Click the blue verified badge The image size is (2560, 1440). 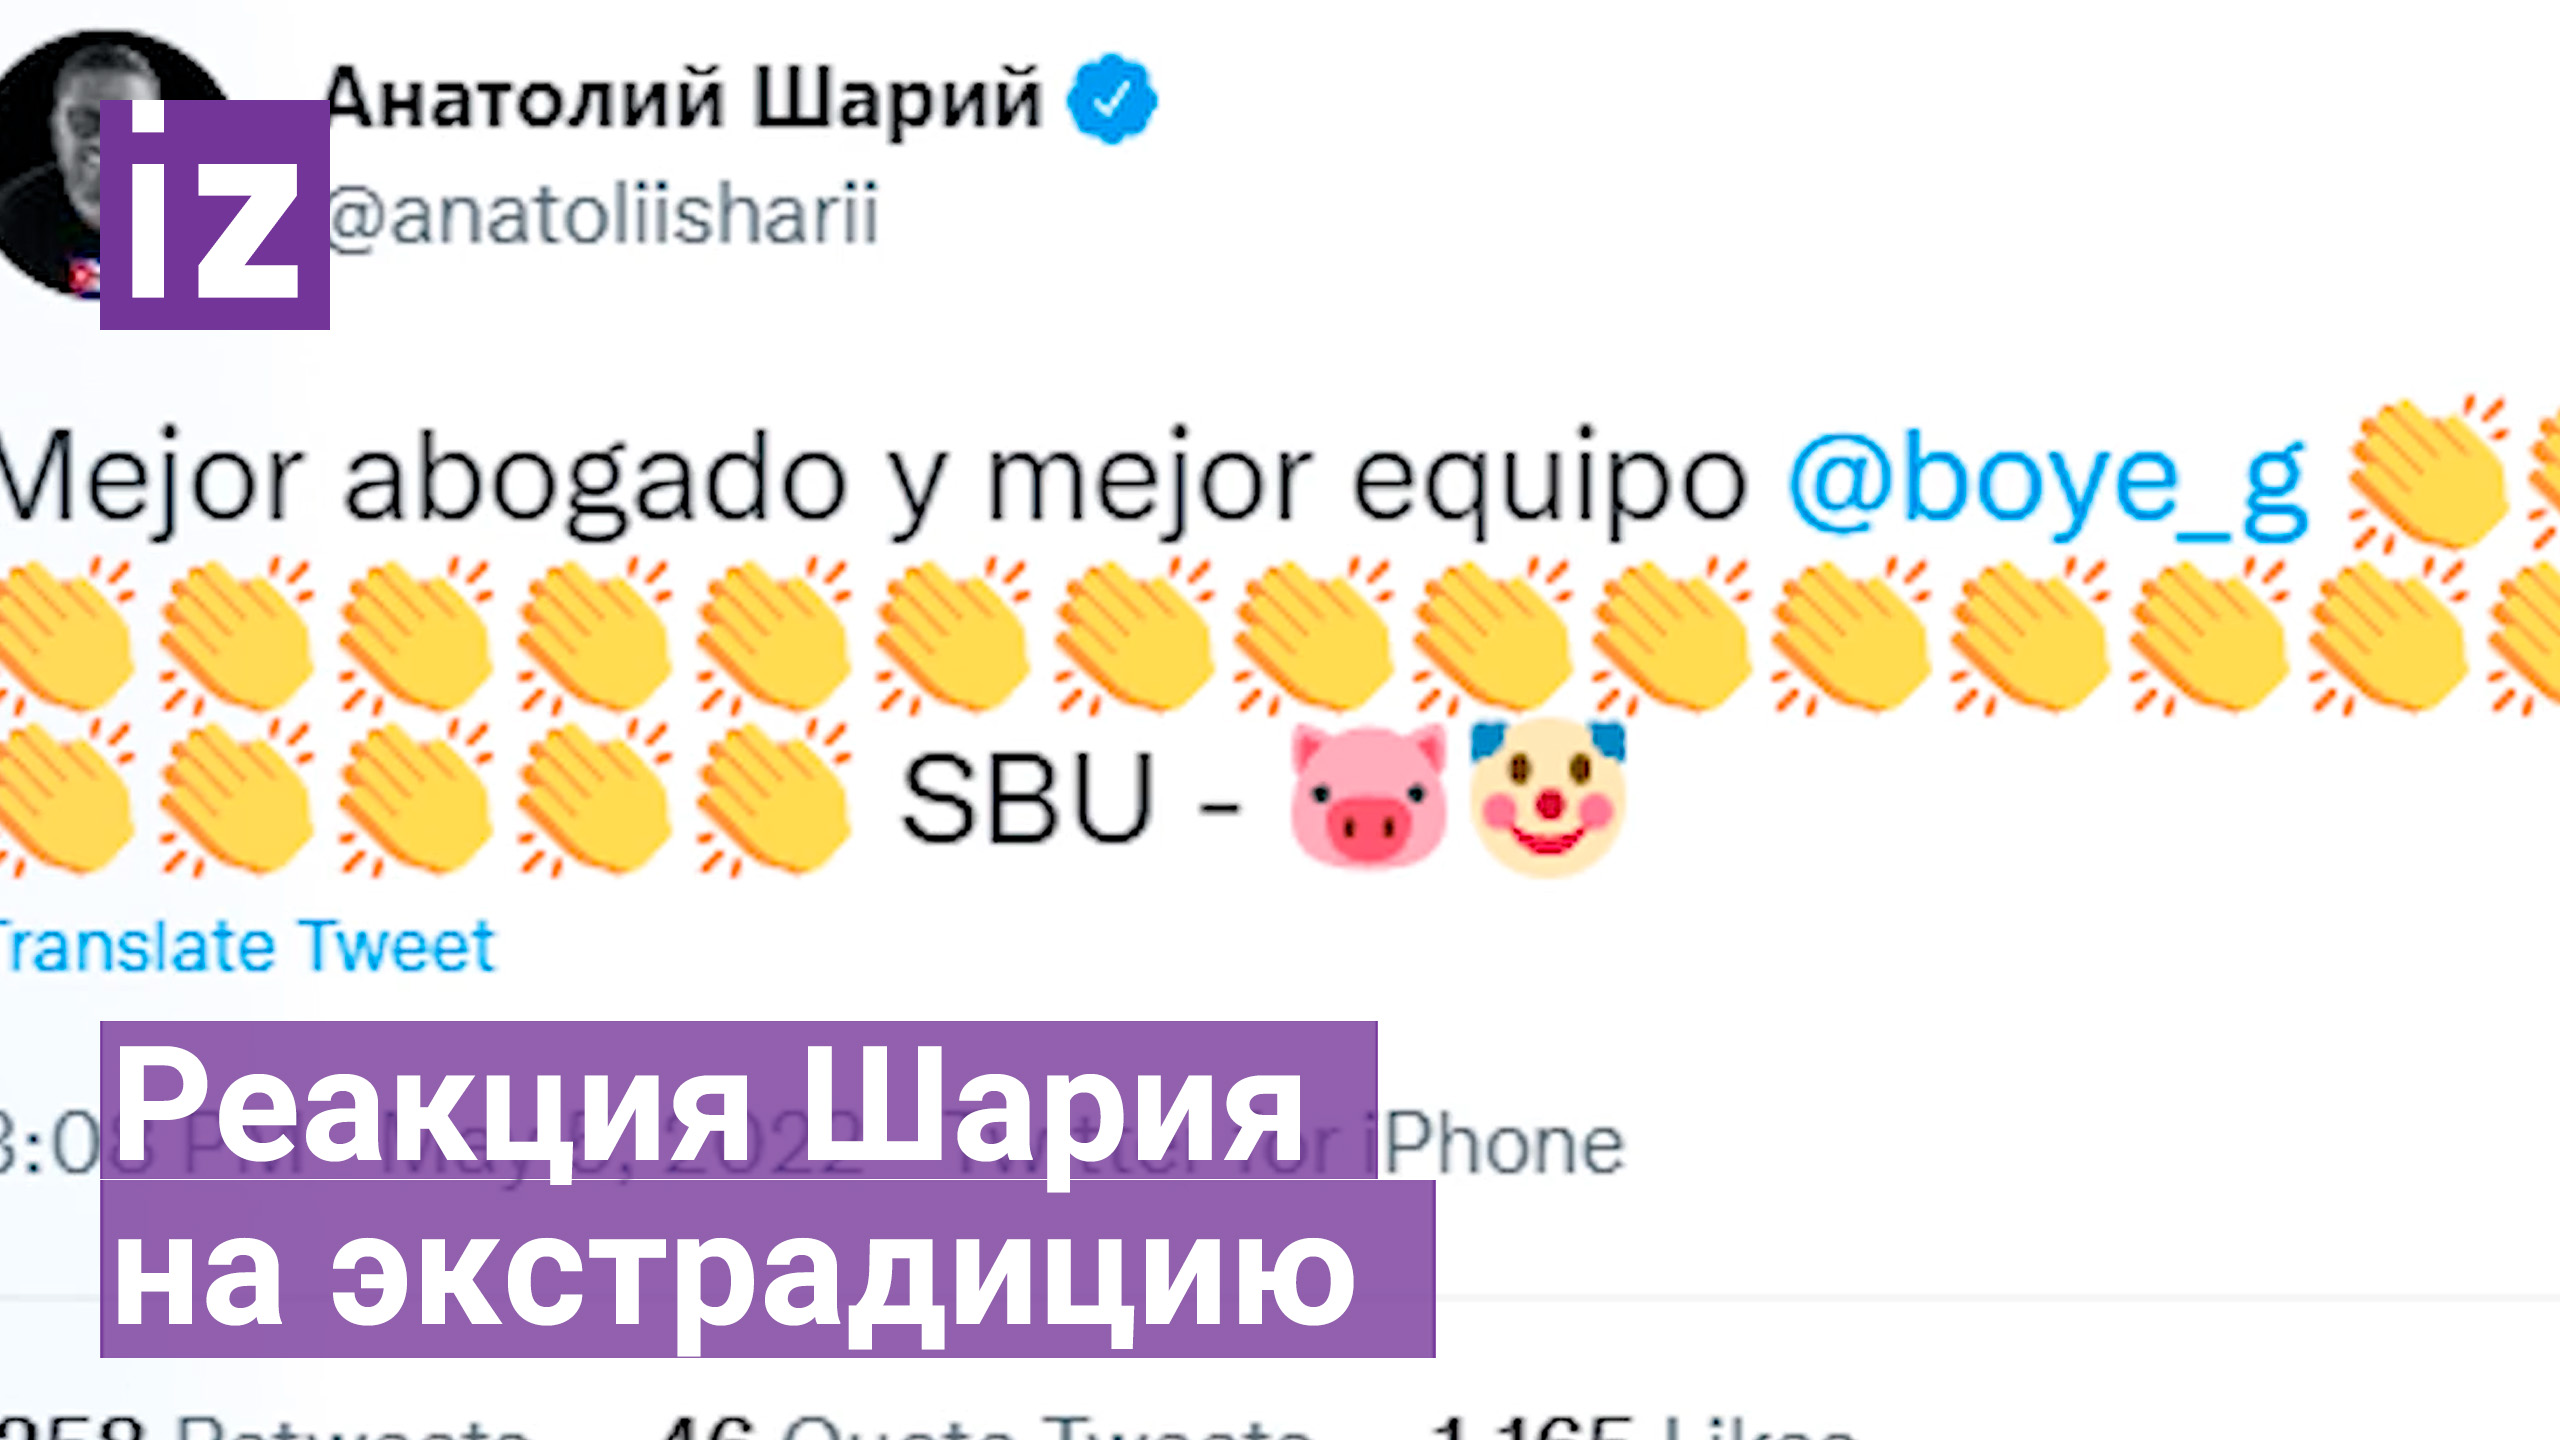[1111, 99]
